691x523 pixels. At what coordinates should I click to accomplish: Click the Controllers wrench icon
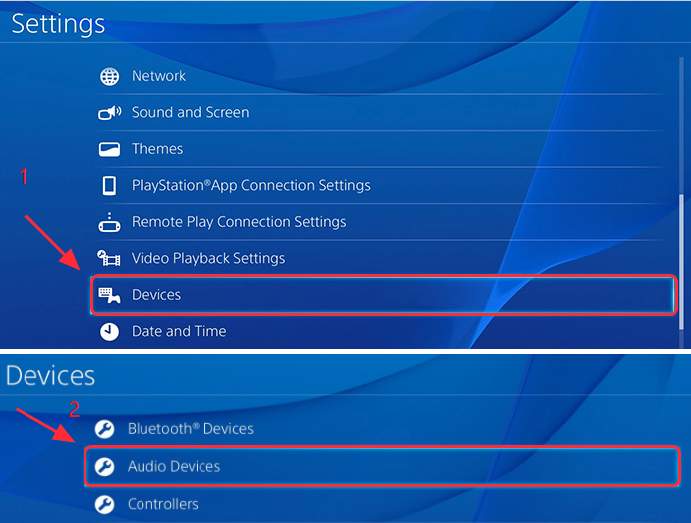coord(105,504)
